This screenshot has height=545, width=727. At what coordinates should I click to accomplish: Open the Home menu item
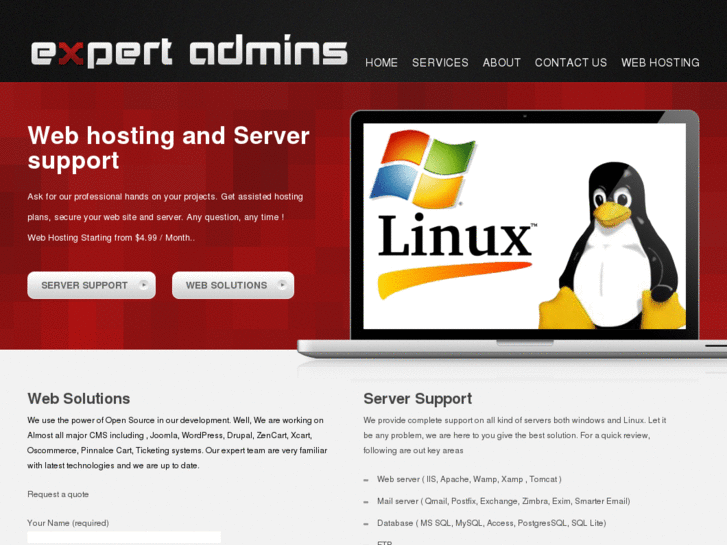pos(381,63)
